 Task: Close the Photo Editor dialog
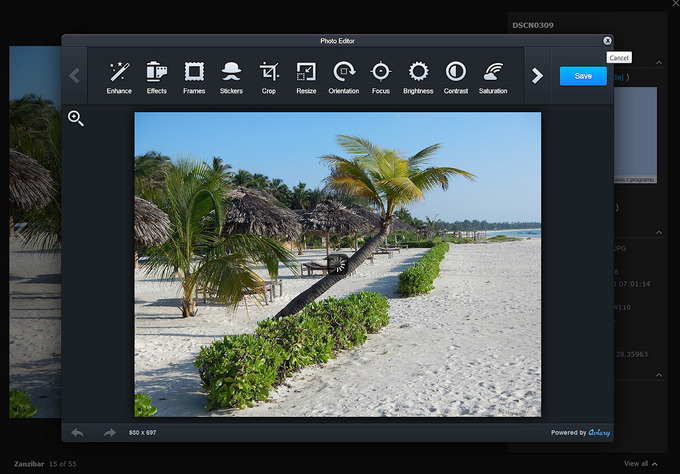coord(607,40)
